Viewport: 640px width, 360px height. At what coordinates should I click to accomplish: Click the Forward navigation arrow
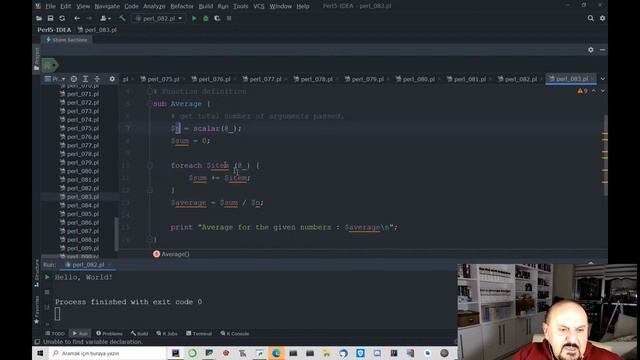point(89,18)
